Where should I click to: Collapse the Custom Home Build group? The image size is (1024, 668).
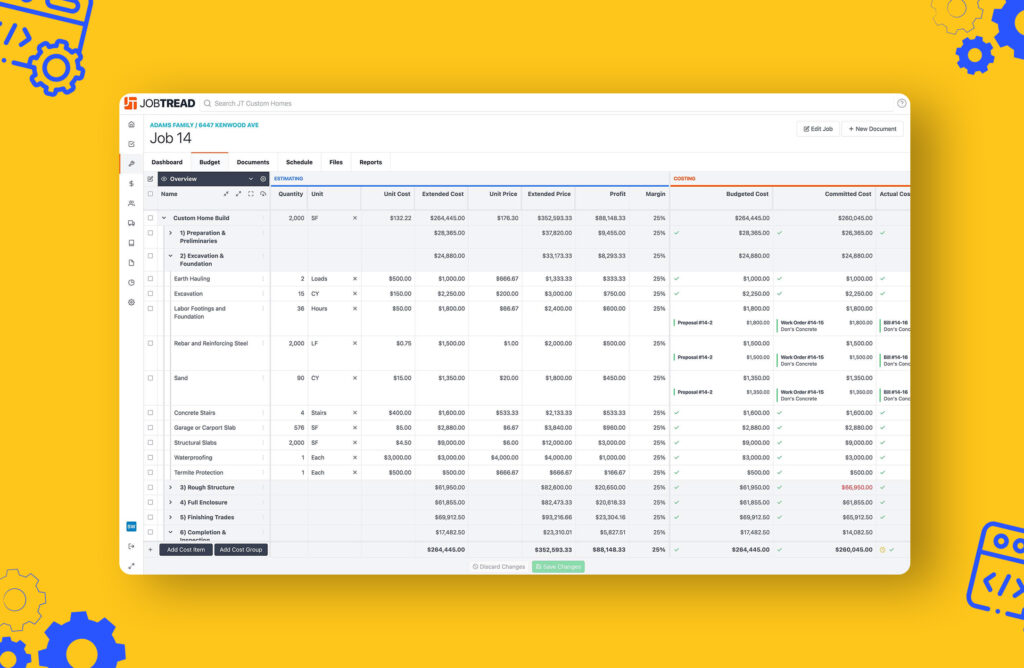click(164, 218)
